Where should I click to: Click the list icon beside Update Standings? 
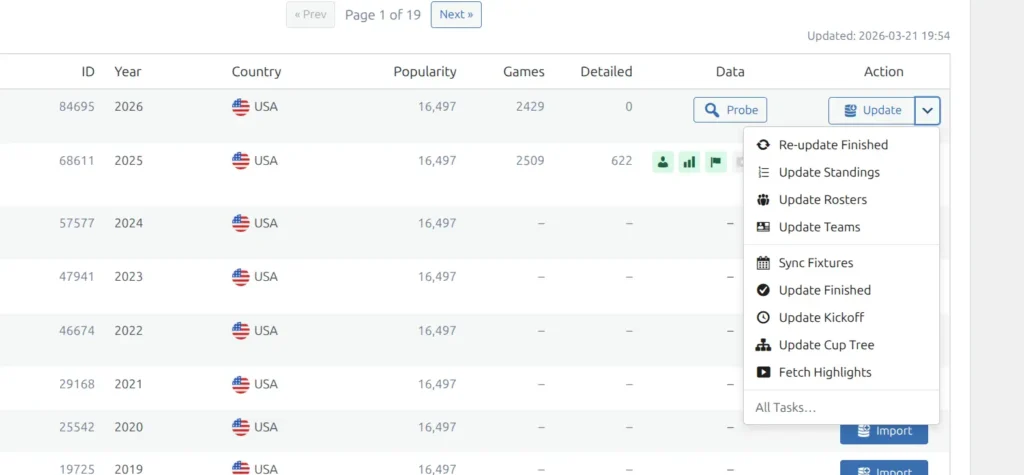point(763,172)
